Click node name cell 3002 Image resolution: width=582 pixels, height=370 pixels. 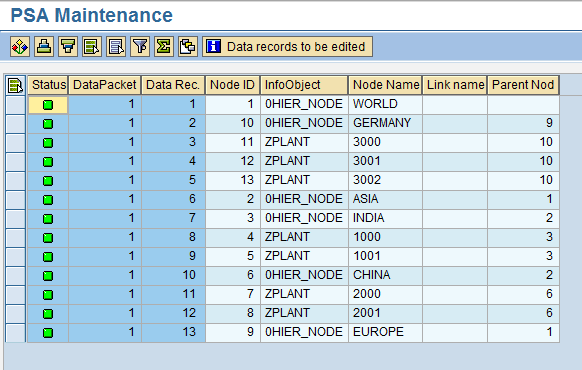tap(385, 180)
